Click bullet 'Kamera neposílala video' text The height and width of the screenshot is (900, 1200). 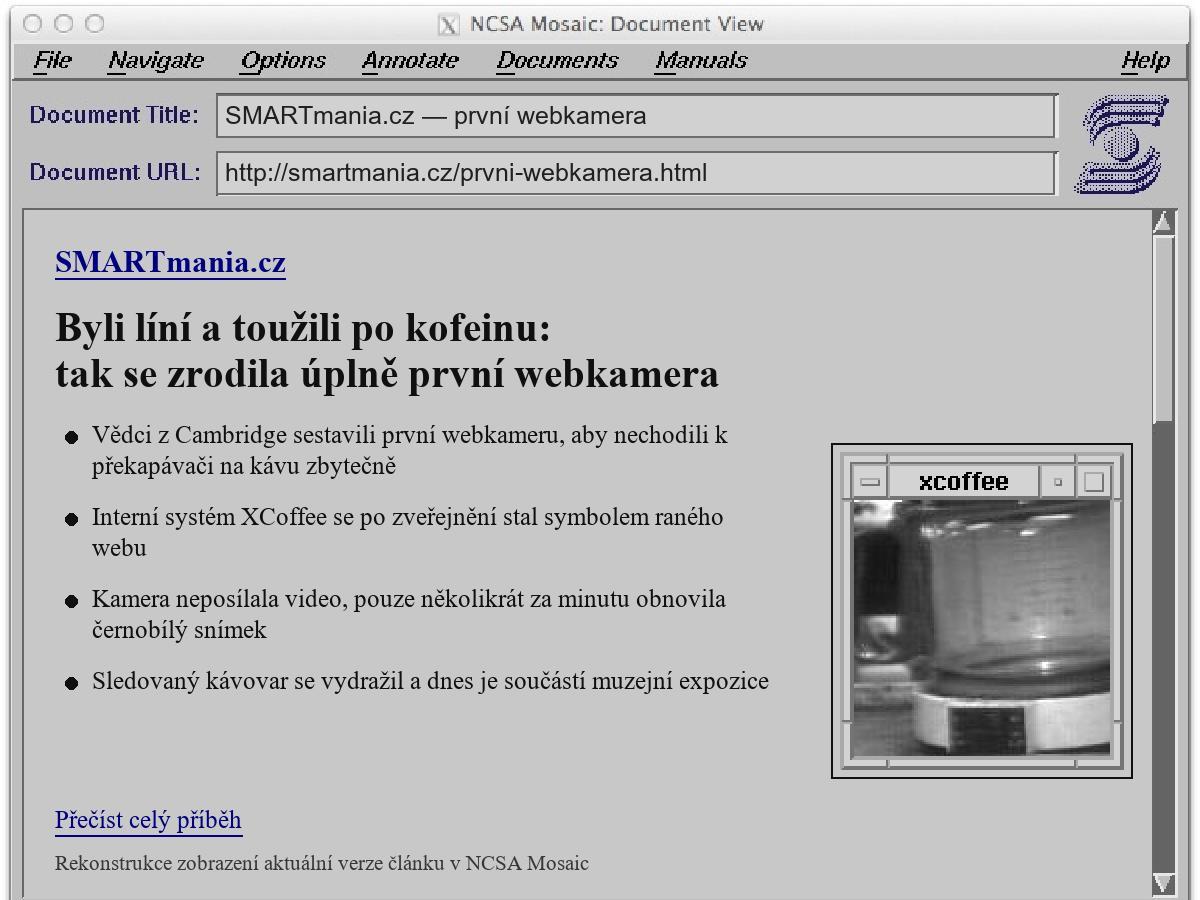point(409,614)
